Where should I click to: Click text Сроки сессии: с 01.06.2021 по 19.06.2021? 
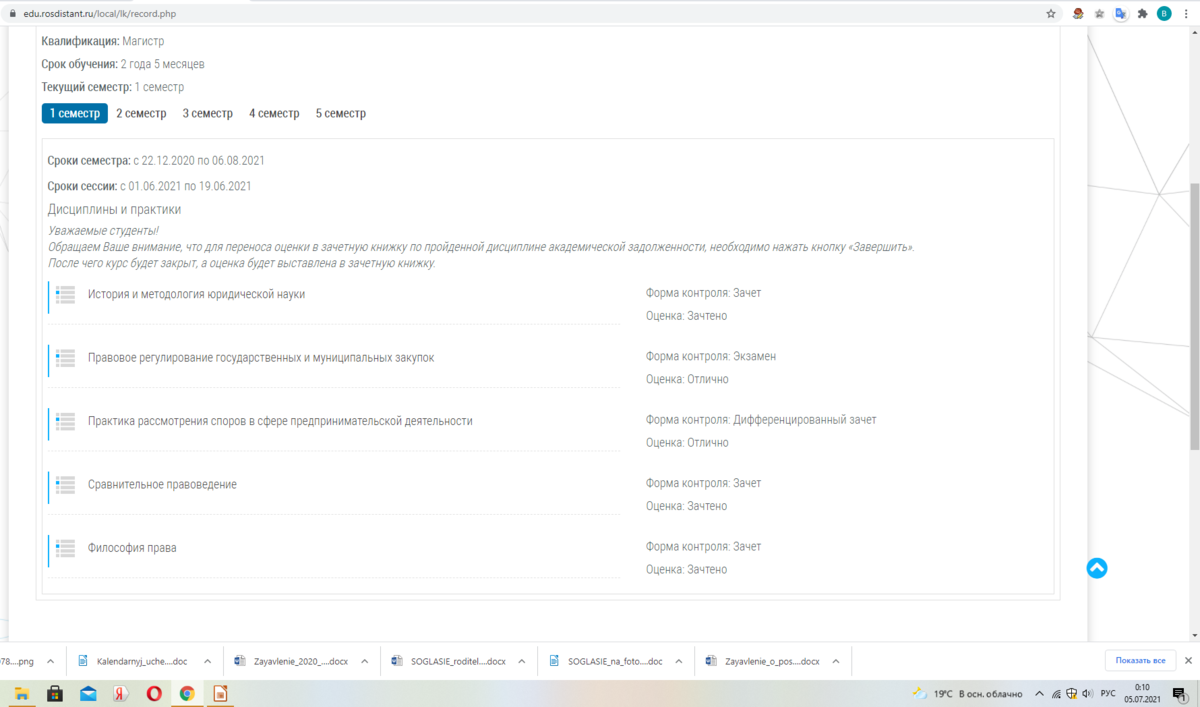149,186
